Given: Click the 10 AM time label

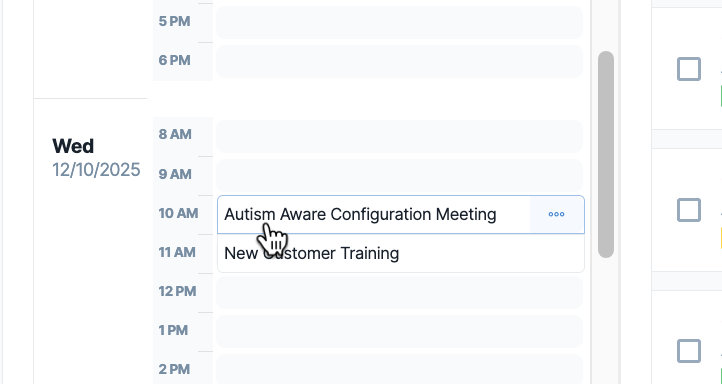Looking at the screenshot, I should pos(179,213).
